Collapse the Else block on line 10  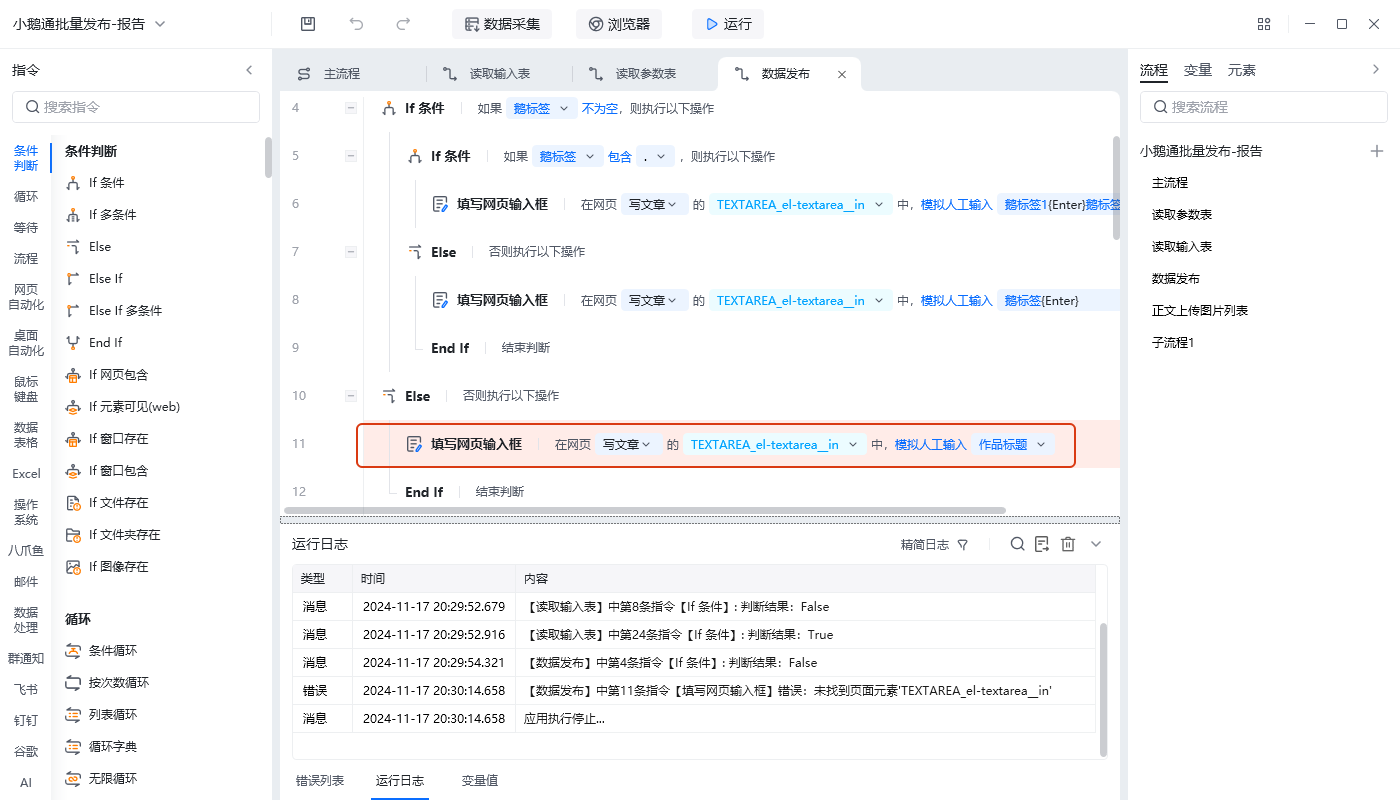[x=351, y=396]
